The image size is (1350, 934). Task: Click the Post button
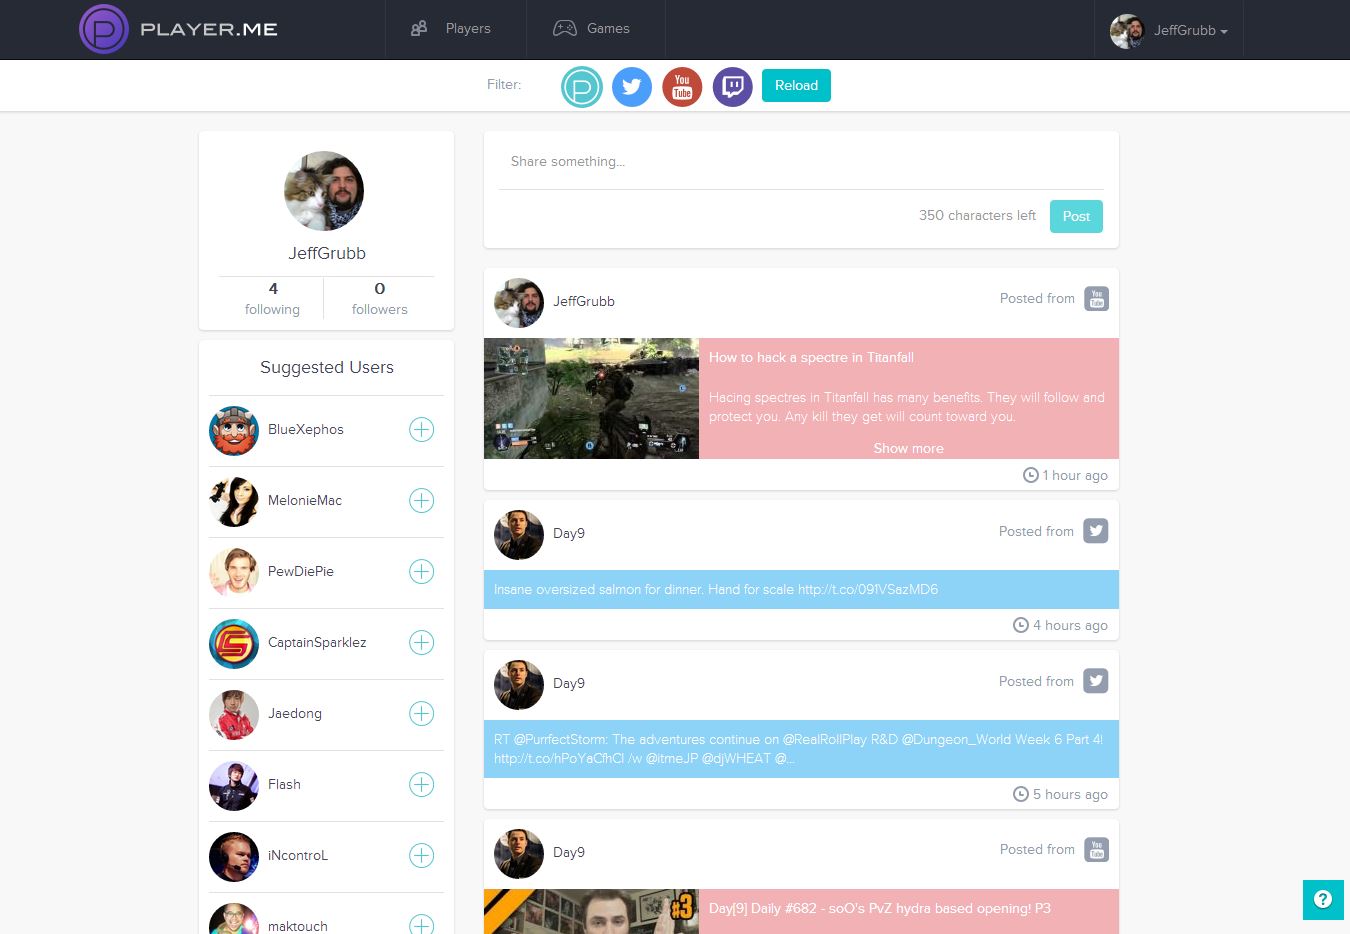pyautogui.click(x=1076, y=216)
